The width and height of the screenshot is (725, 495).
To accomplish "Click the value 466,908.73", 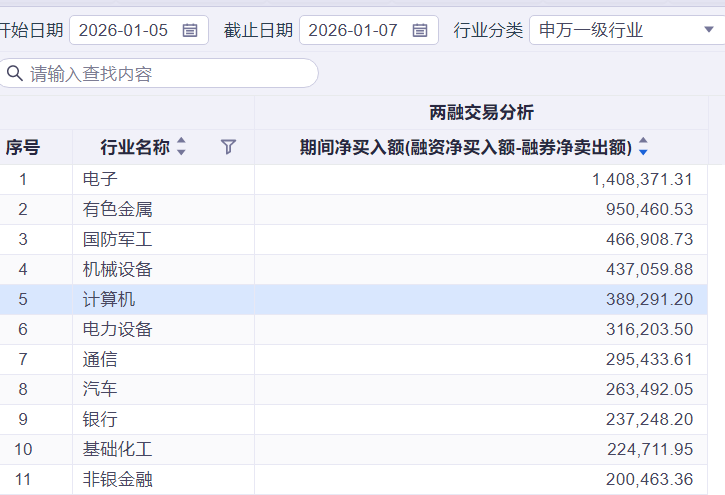I will (649, 239).
